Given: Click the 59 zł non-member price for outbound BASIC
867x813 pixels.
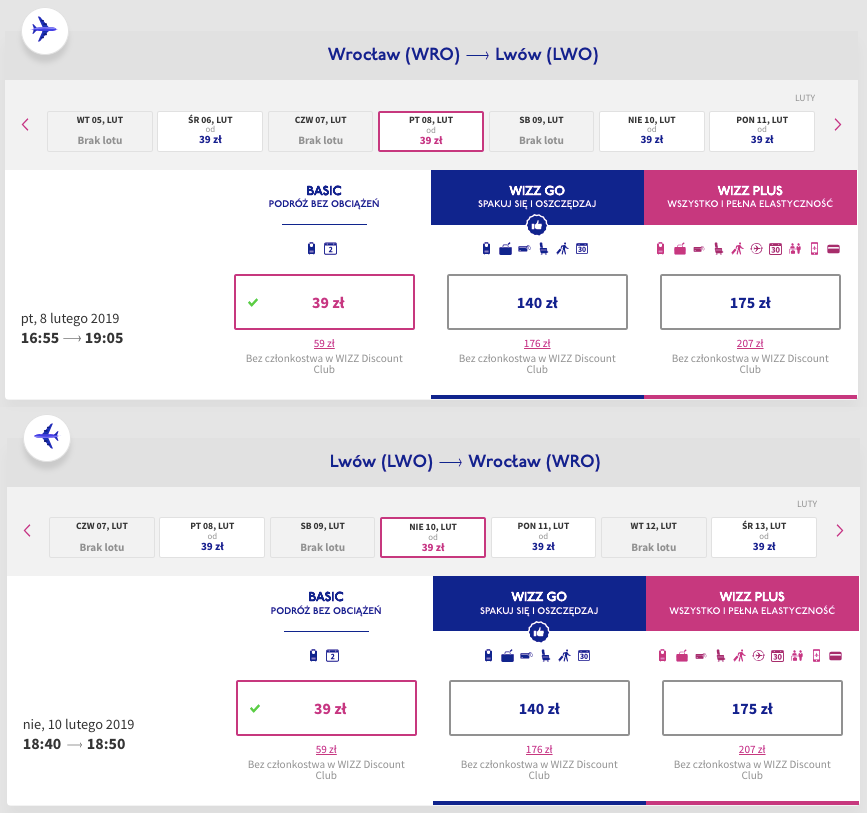Looking at the screenshot, I should click(x=324, y=343).
